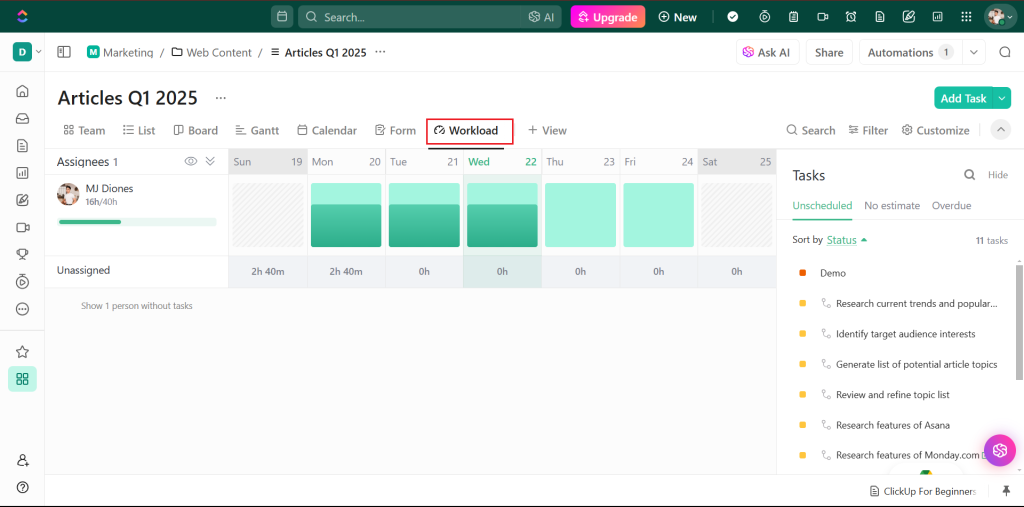The height and width of the screenshot is (507, 1024).
Task: Open the notepad icon in top bar
Action: 793,17
